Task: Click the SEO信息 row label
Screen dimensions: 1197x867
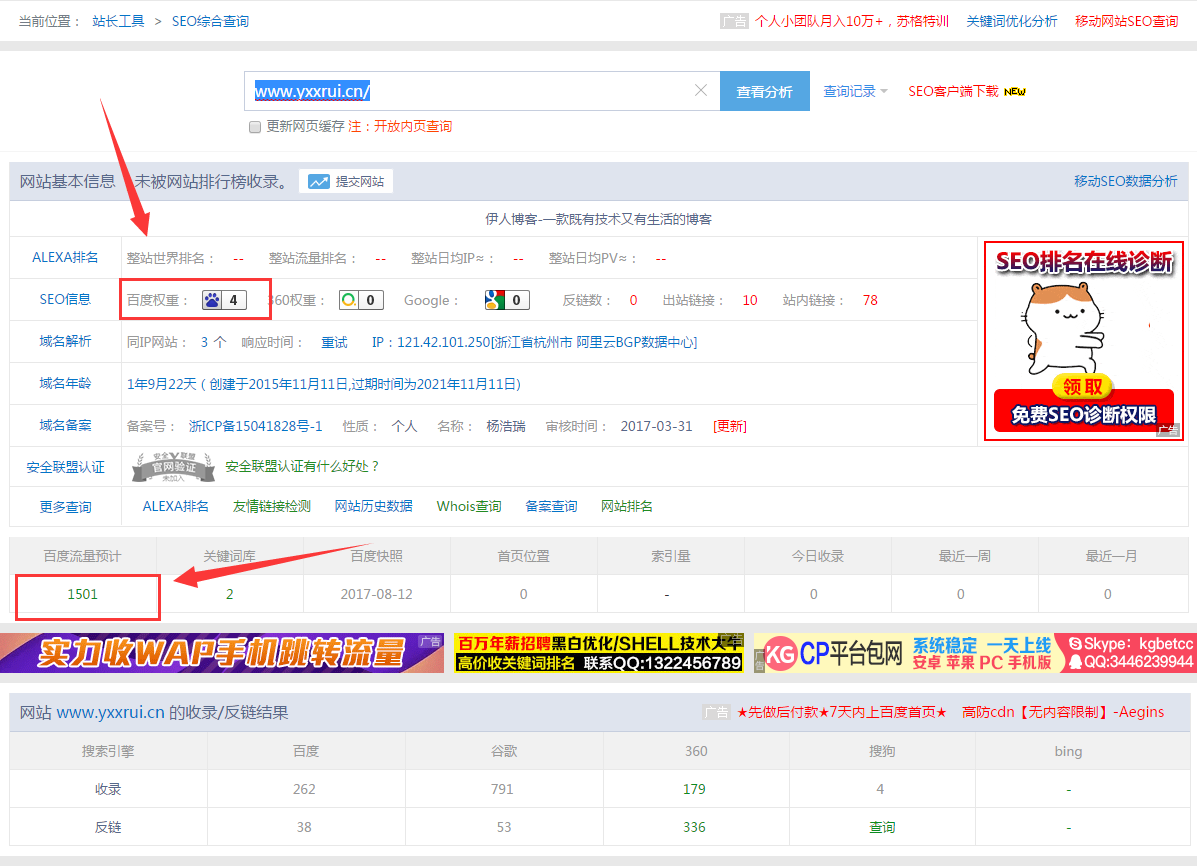Action: click(x=65, y=299)
